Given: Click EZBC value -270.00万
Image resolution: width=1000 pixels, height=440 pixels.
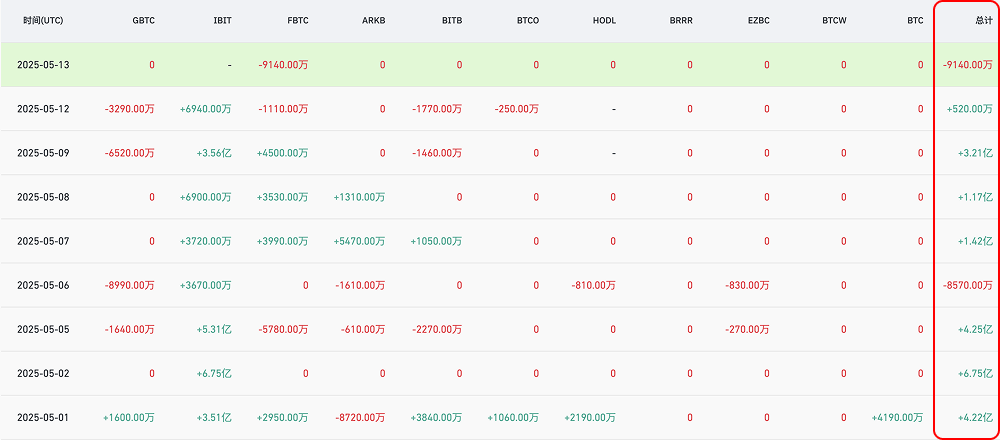Looking at the screenshot, I should tap(747, 330).
